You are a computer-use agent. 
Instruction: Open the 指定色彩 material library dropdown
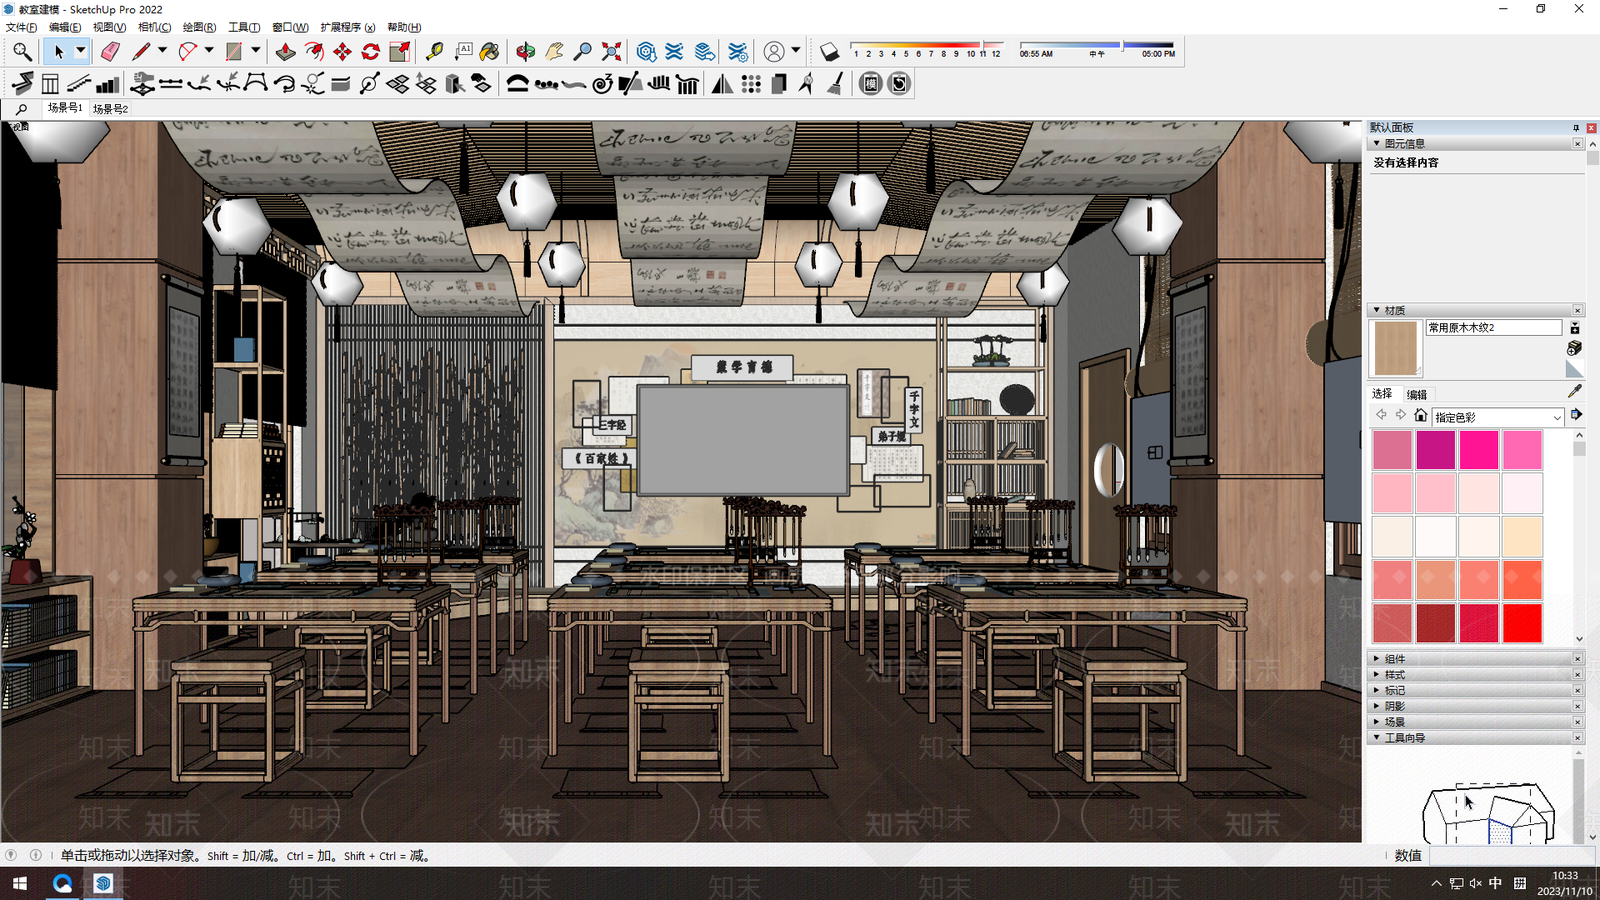pos(1497,417)
